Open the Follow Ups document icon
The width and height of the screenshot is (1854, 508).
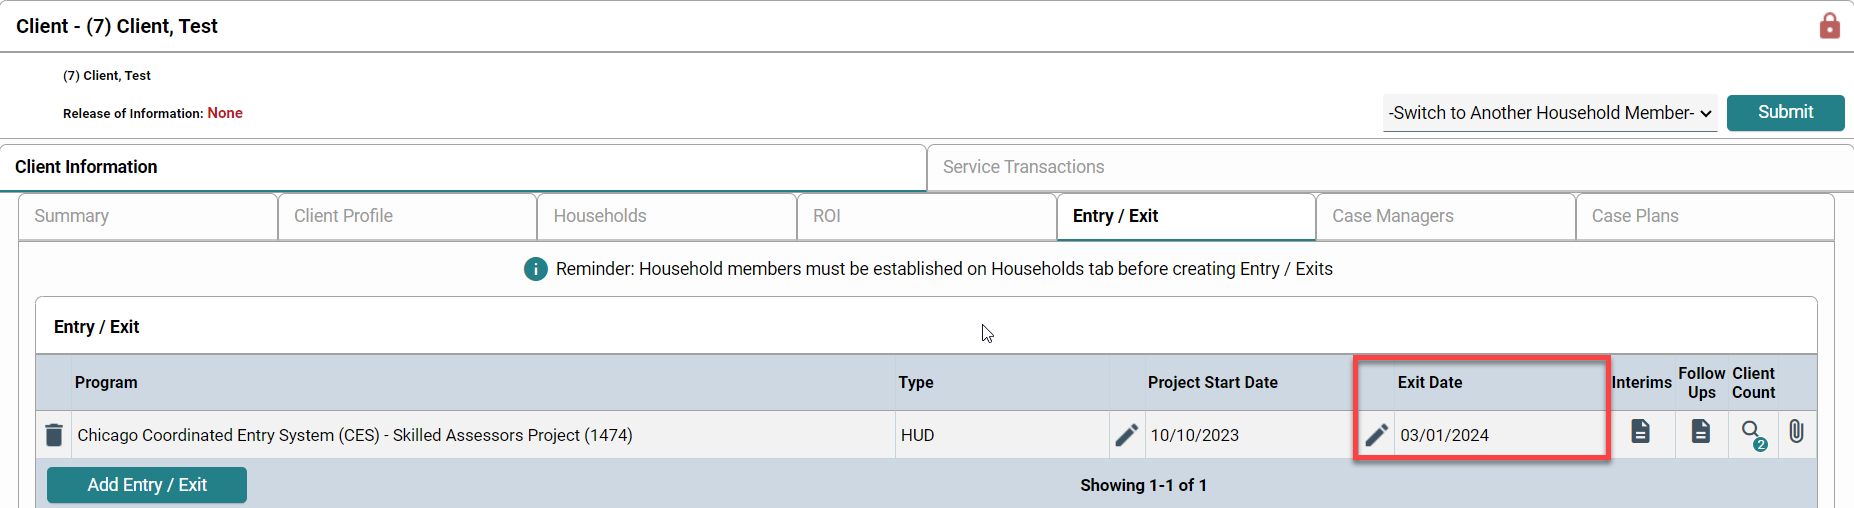point(1700,432)
